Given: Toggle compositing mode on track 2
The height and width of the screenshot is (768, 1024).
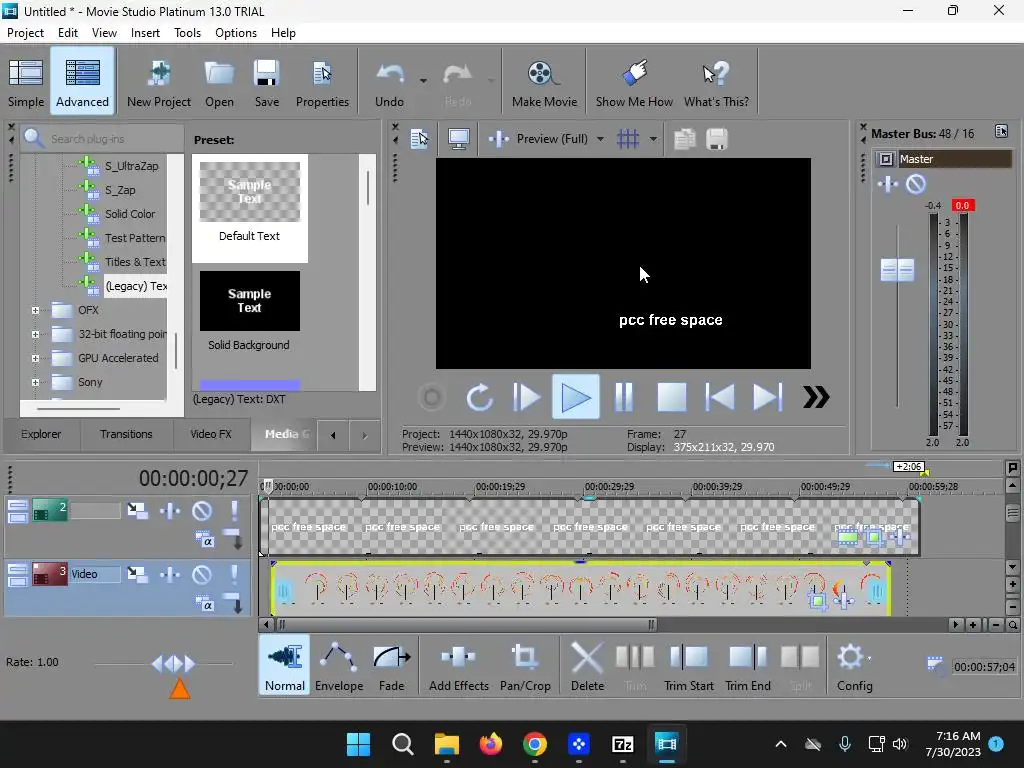Looking at the screenshot, I should point(204,540).
